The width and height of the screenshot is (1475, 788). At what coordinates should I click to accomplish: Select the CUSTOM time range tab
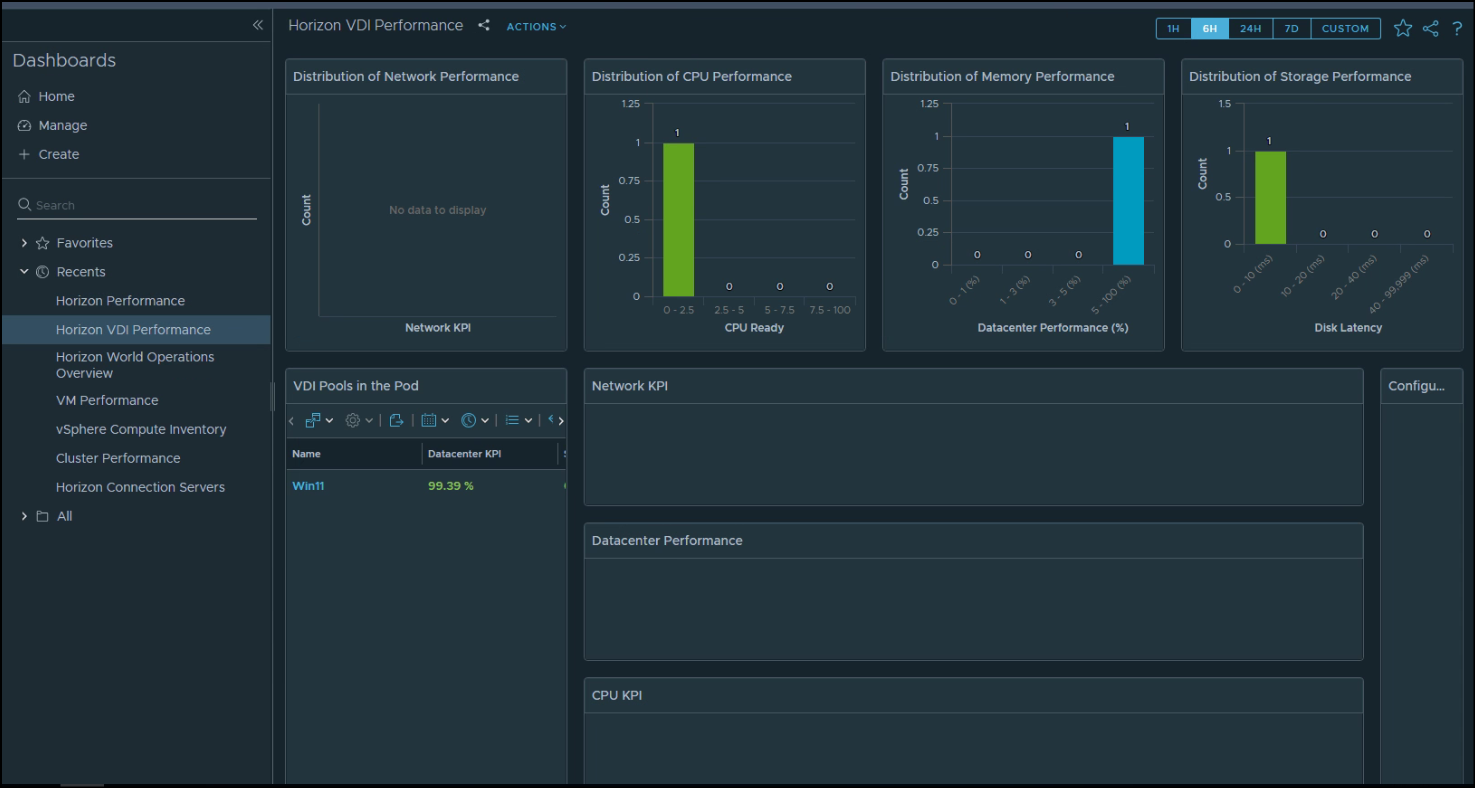(x=1345, y=28)
